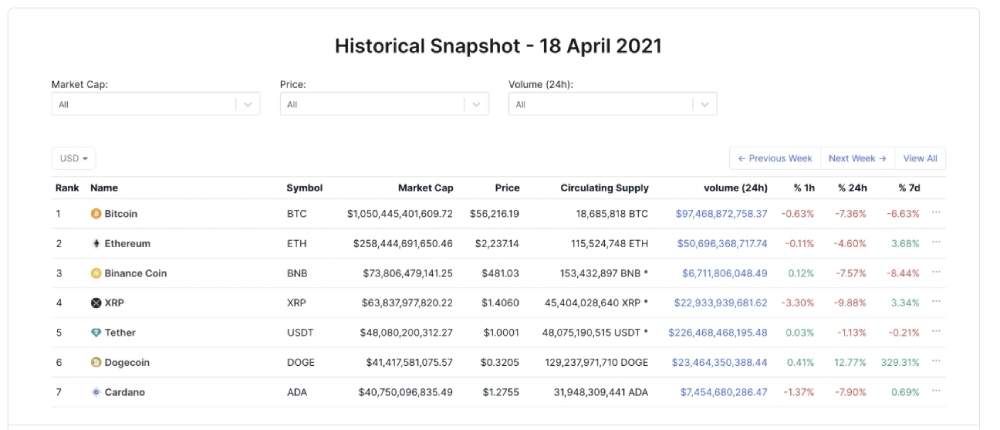Click the XRP logo icon
The width and height of the screenshot is (1000, 430).
point(96,303)
